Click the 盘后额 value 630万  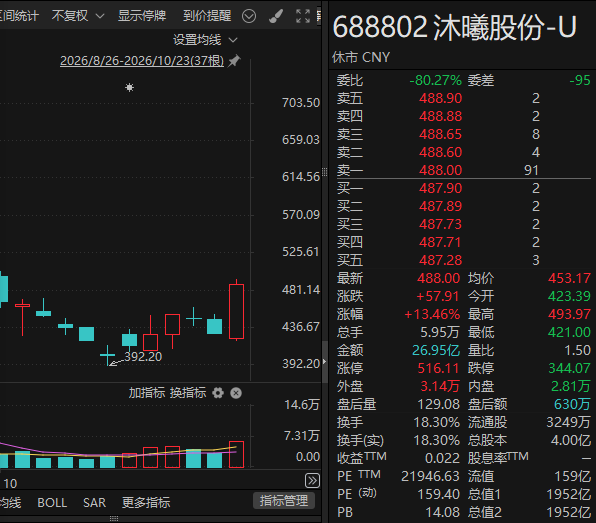572,404
